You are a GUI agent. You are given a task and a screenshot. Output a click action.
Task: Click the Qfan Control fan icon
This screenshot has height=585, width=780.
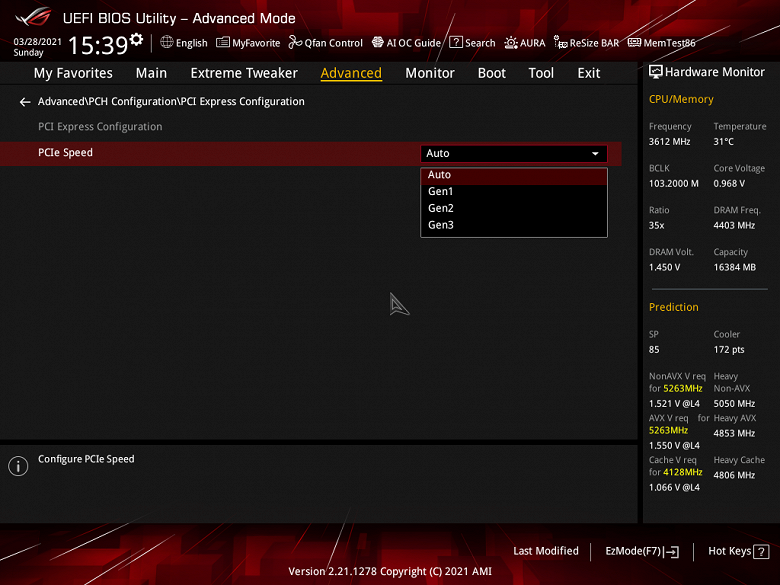(x=295, y=42)
